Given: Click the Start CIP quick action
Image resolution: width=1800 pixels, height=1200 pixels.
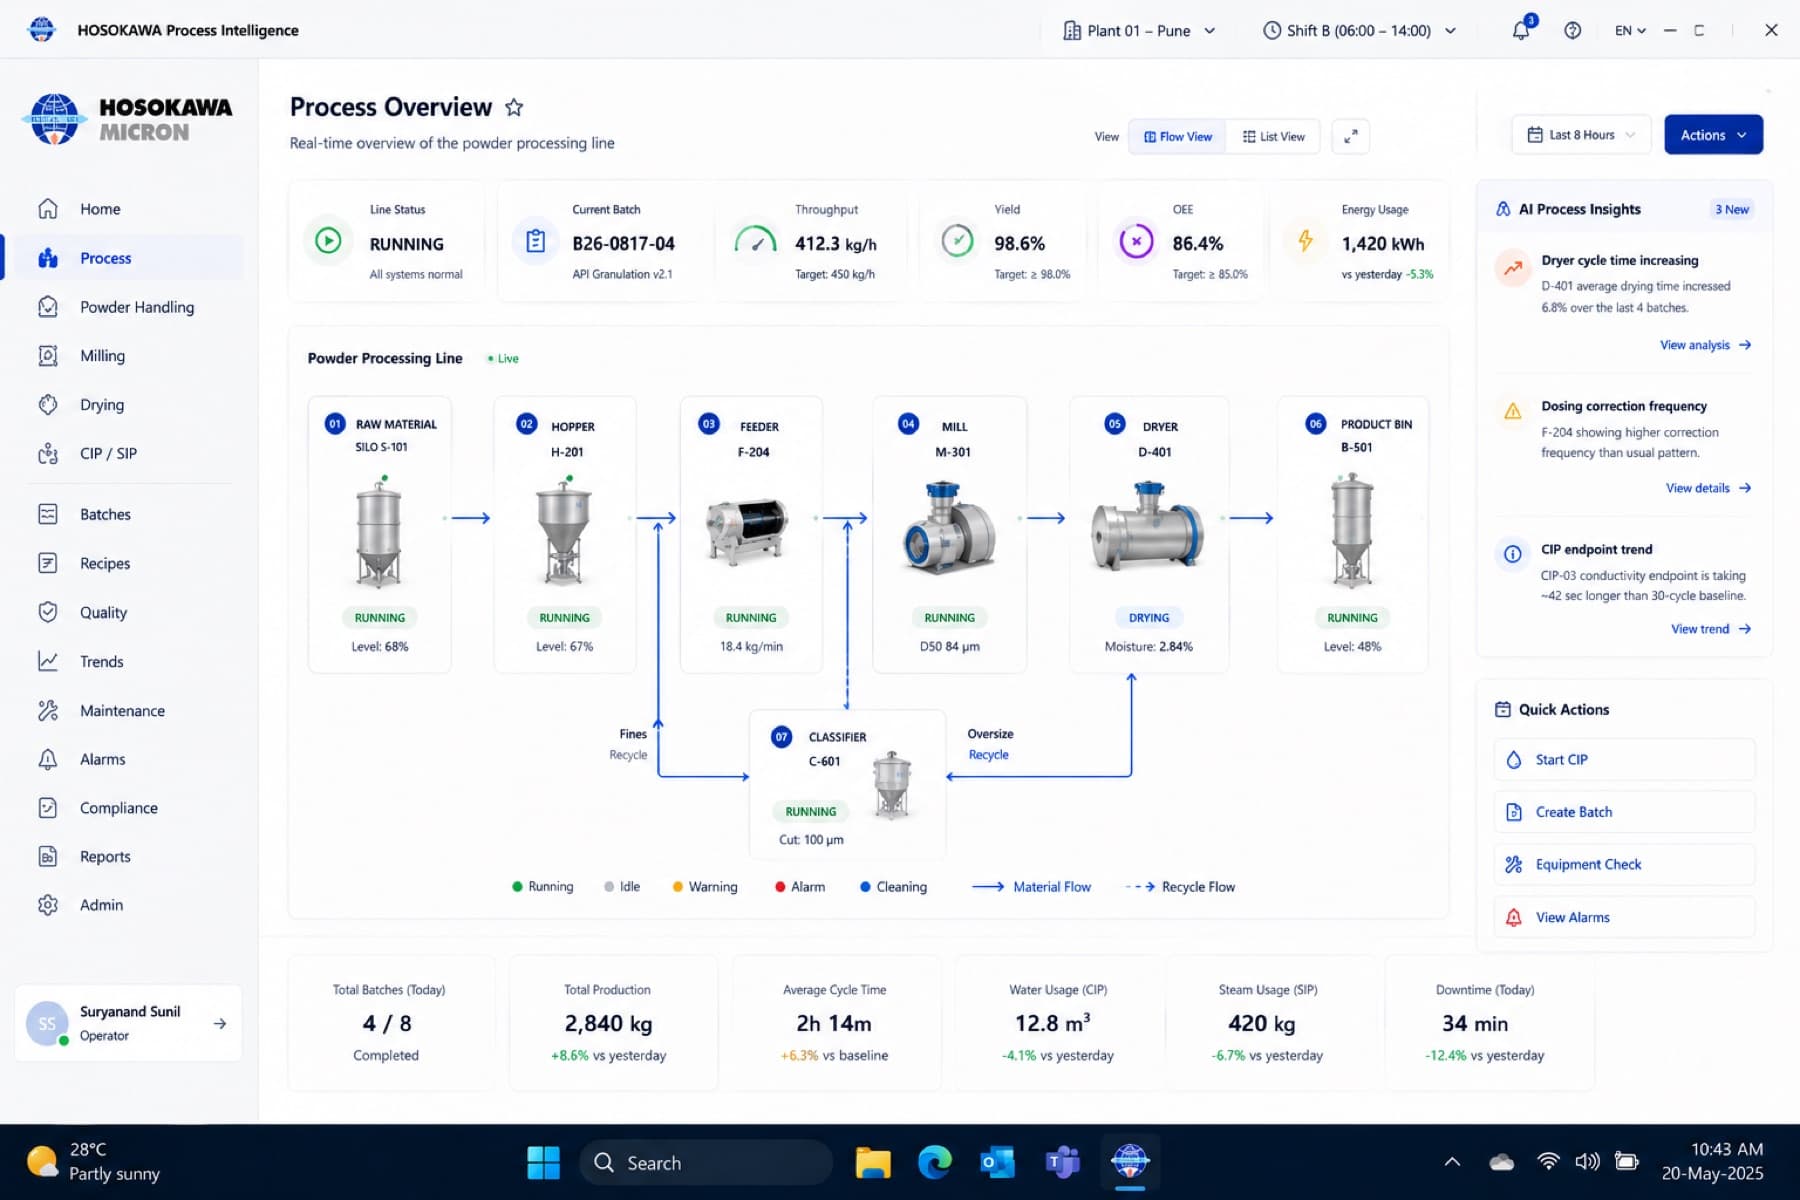Looking at the screenshot, I should (1625, 760).
